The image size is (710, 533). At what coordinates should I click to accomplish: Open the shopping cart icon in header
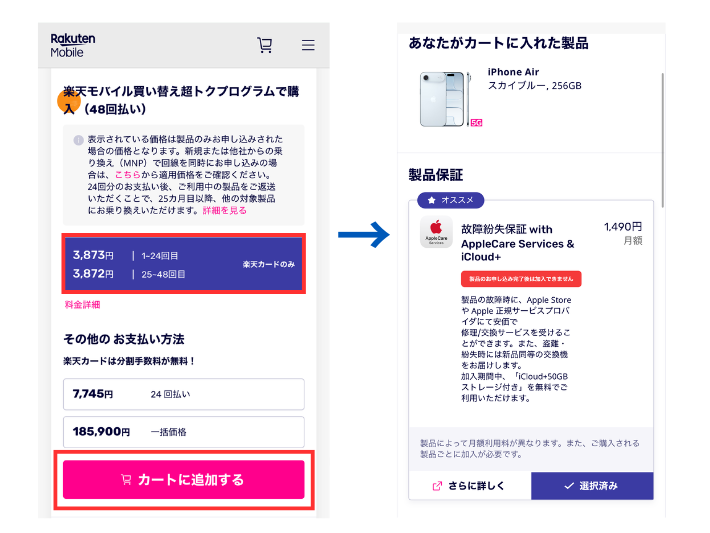[x=264, y=45]
